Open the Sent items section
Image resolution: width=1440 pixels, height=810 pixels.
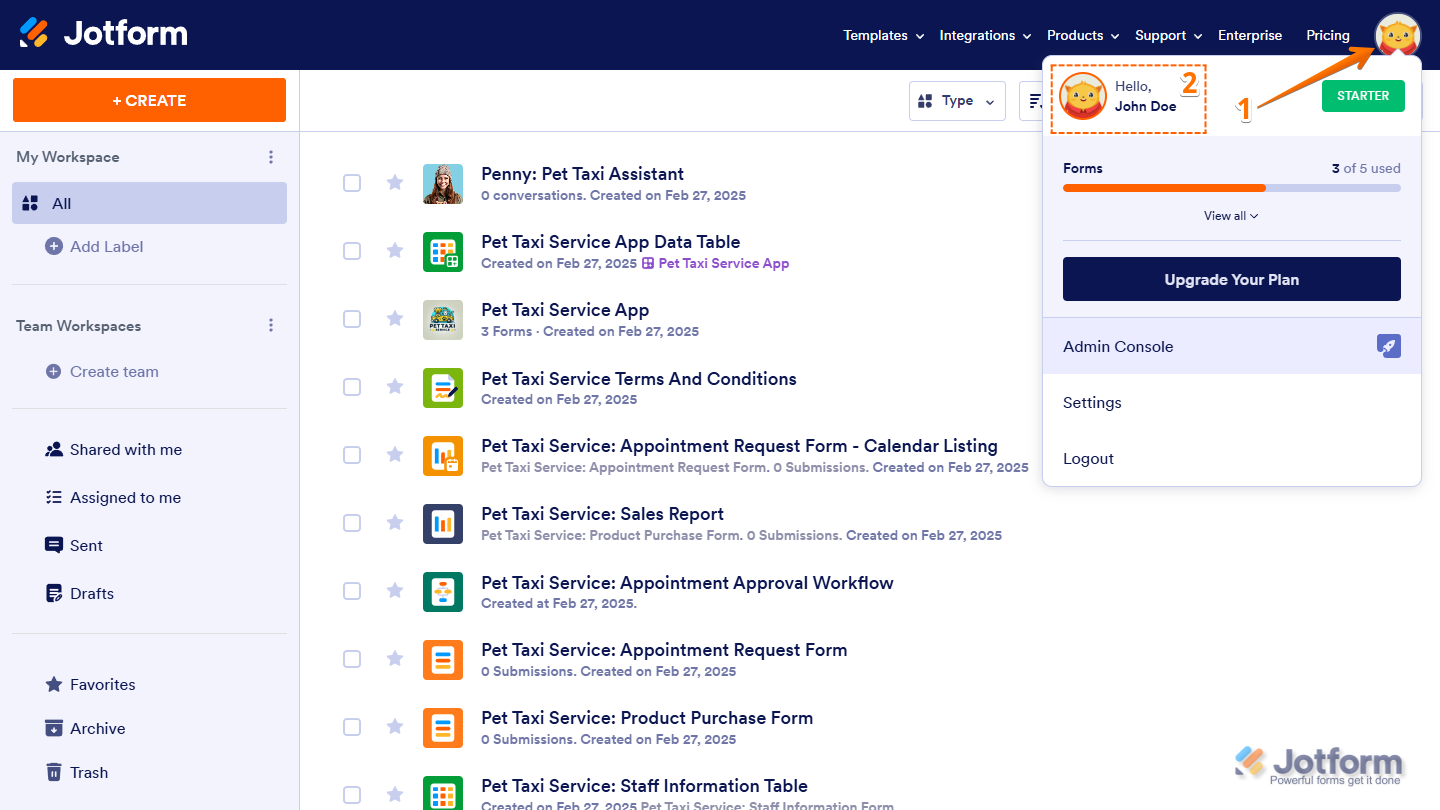click(85, 545)
